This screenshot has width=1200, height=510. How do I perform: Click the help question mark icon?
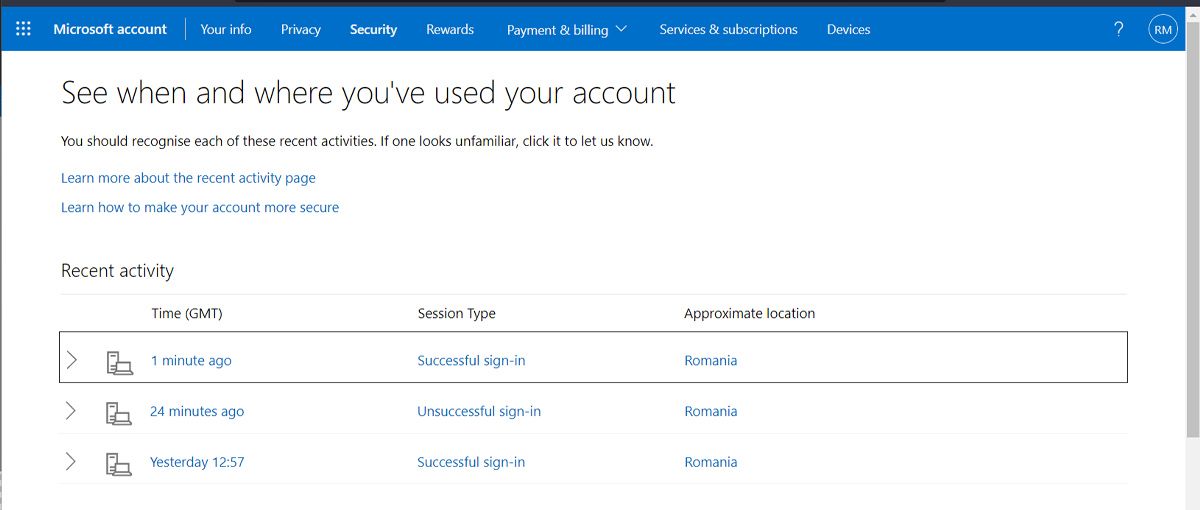1118,29
